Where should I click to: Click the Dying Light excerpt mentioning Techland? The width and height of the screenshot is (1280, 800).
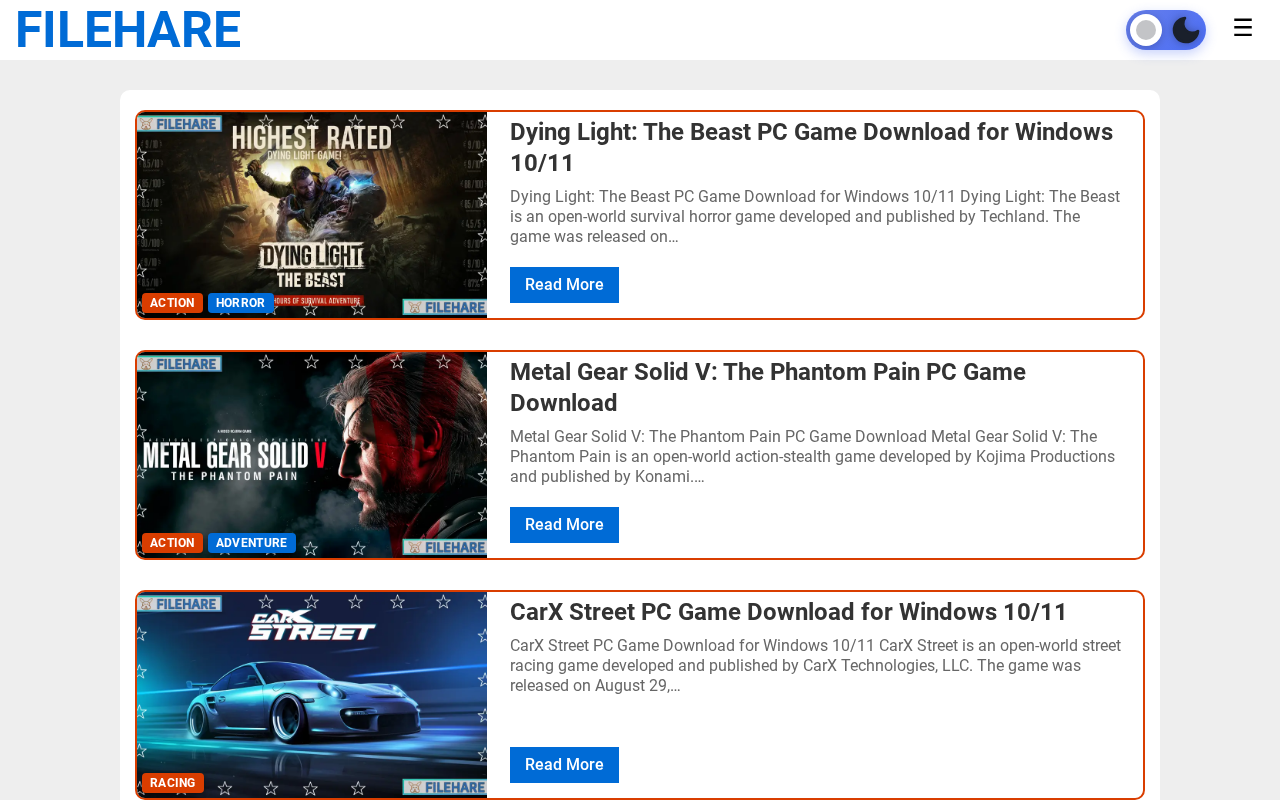(815, 217)
